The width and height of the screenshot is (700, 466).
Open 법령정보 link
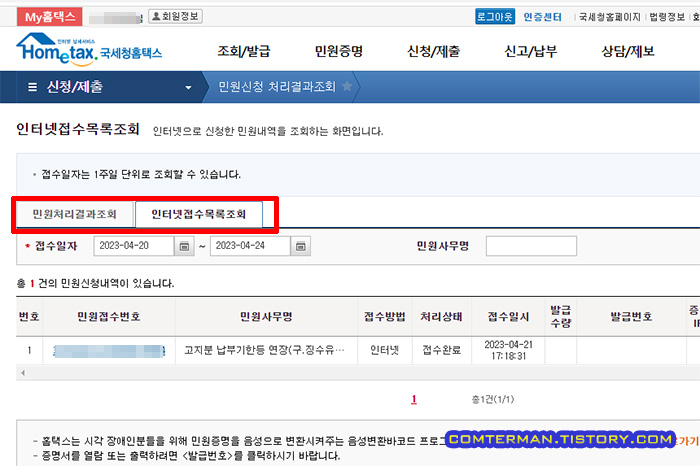[667, 17]
